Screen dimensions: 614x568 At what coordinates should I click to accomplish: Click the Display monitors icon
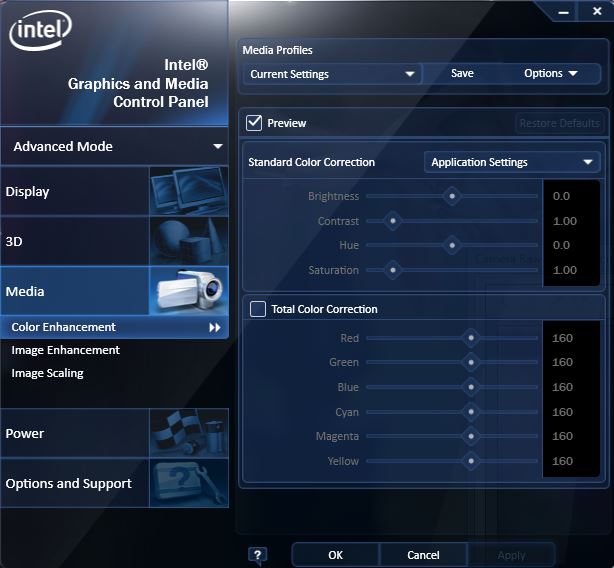(189, 191)
